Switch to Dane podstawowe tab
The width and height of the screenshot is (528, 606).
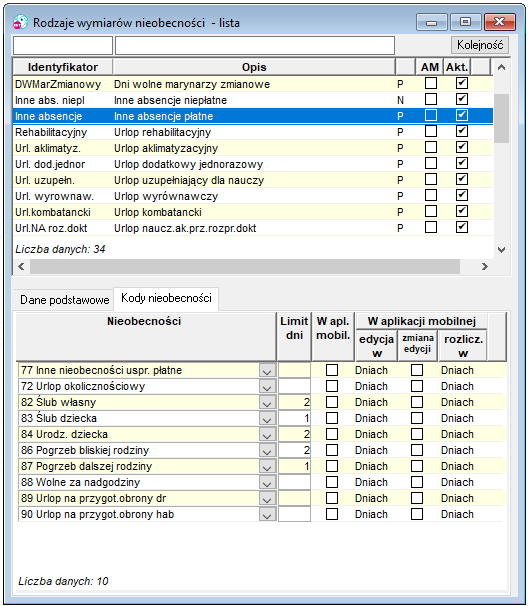[65, 300]
